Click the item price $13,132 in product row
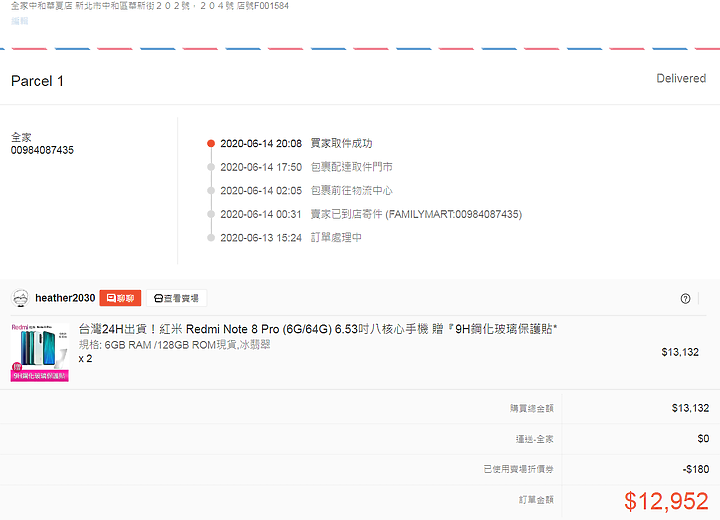The width and height of the screenshot is (720, 520). [680, 352]
